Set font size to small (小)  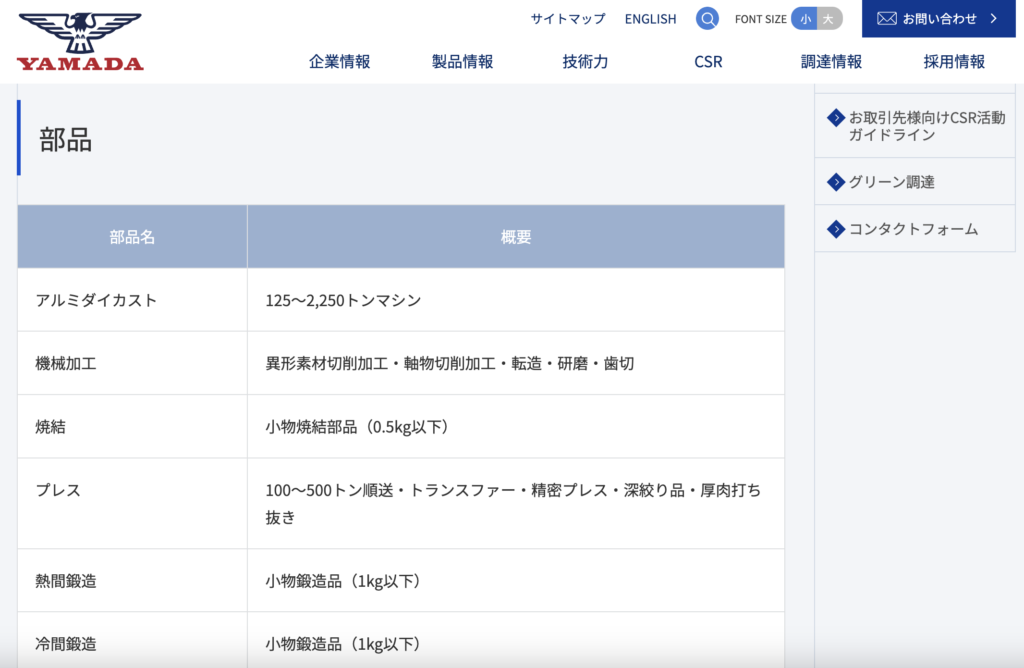click(805, 19)
